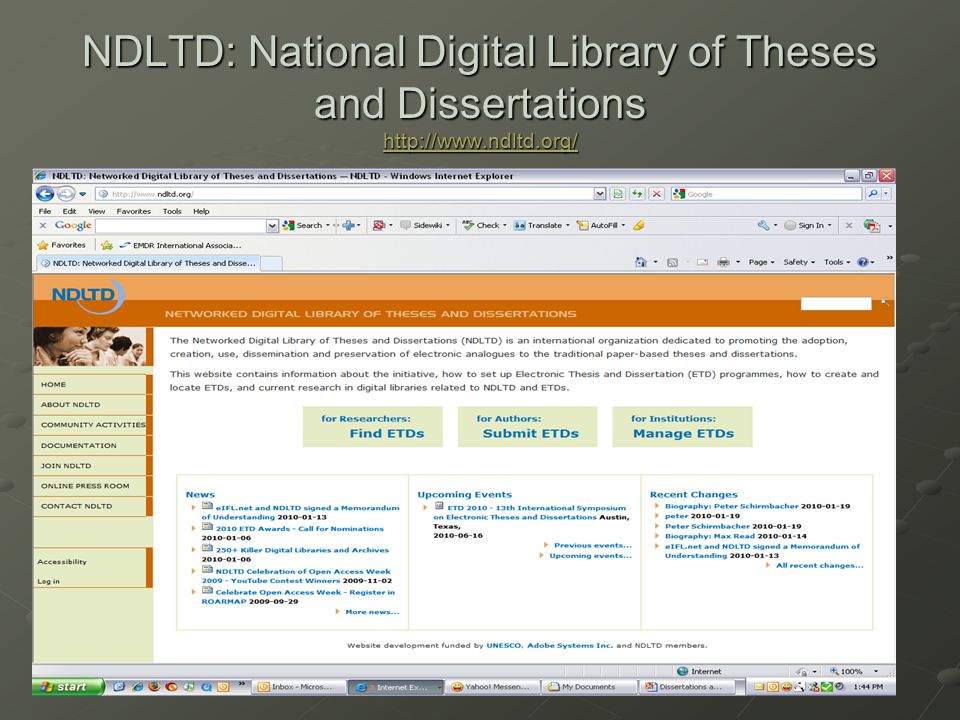This screenshot has height=720, width=960.
Task: Click the All recent changes link
Action: click(x=819, y=566)
